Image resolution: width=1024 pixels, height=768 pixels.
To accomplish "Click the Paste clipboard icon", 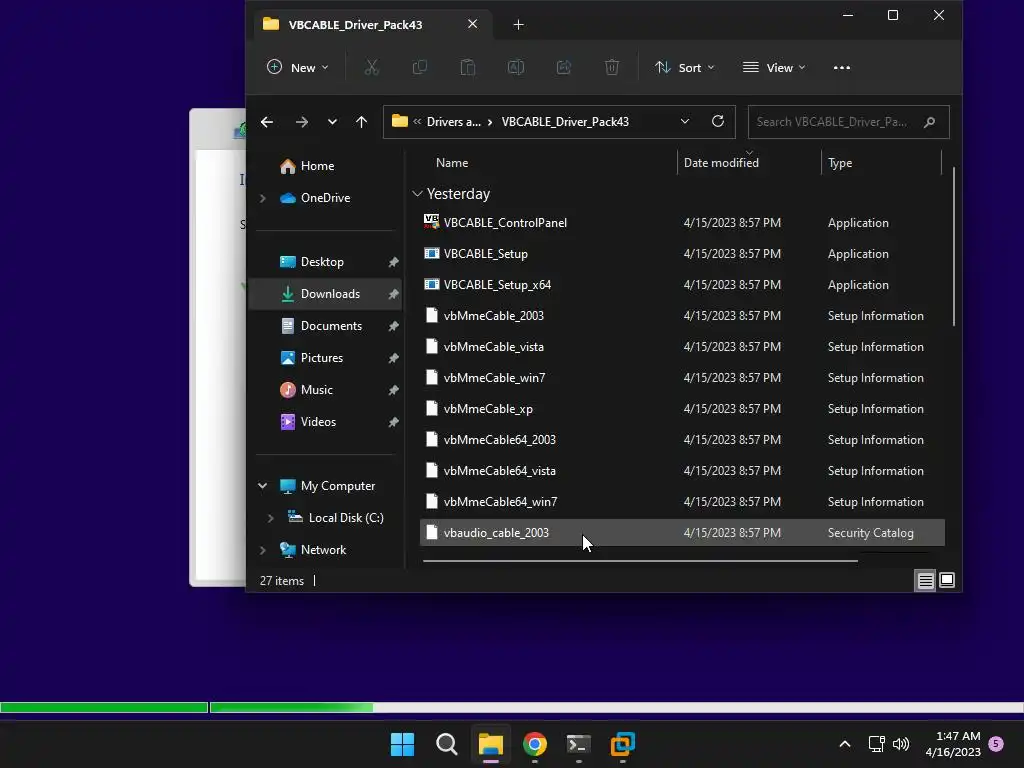I will (x=468, y=67).
